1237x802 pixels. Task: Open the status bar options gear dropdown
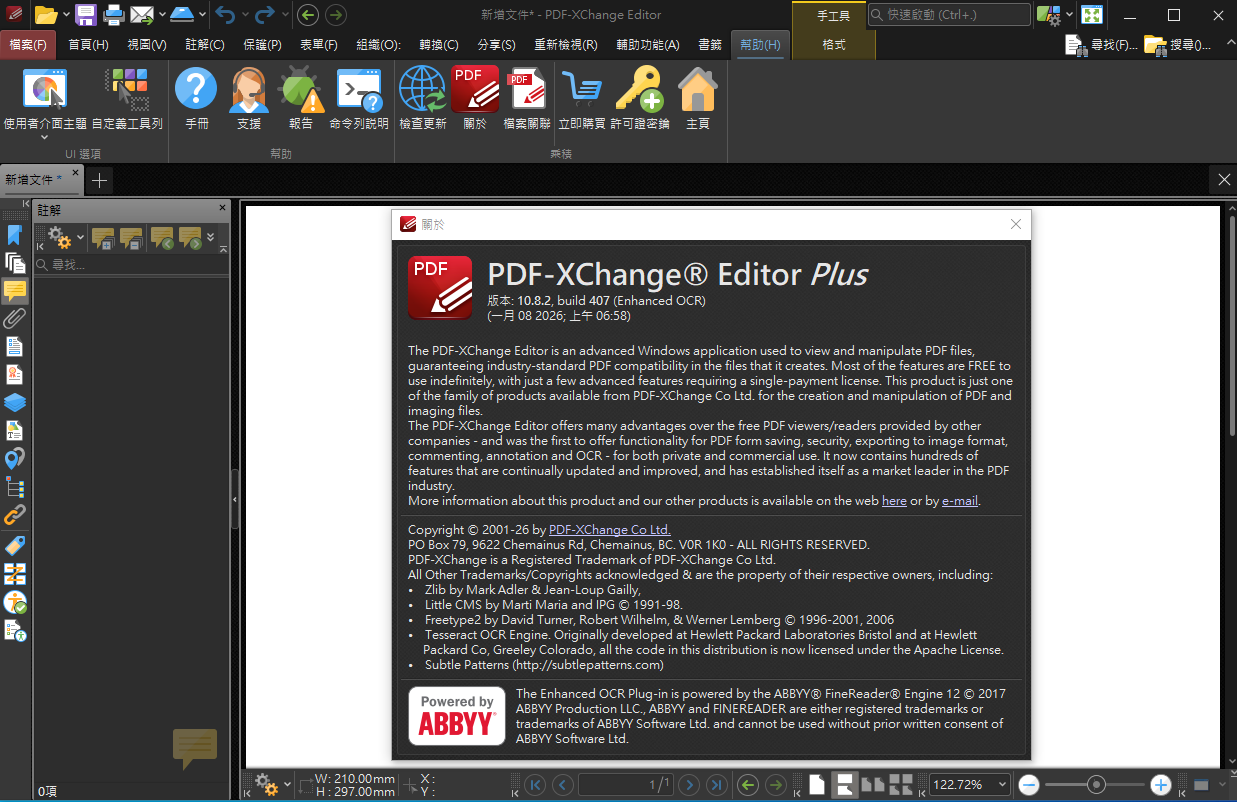(287, 785)
